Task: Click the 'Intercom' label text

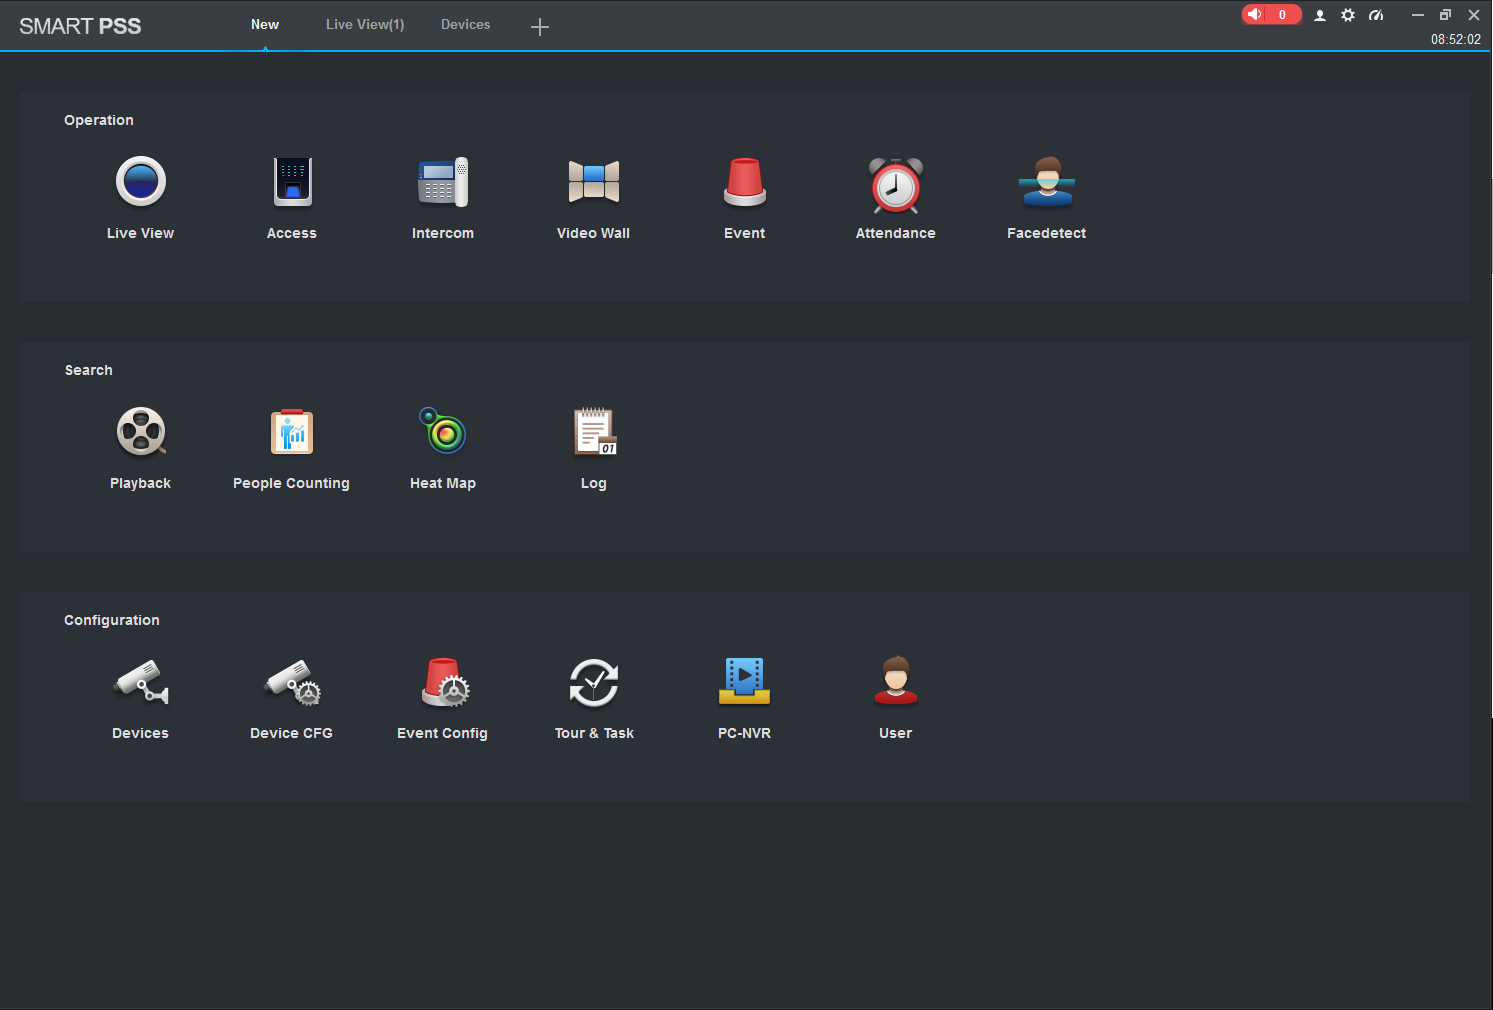Action: [x=443, y=233]
